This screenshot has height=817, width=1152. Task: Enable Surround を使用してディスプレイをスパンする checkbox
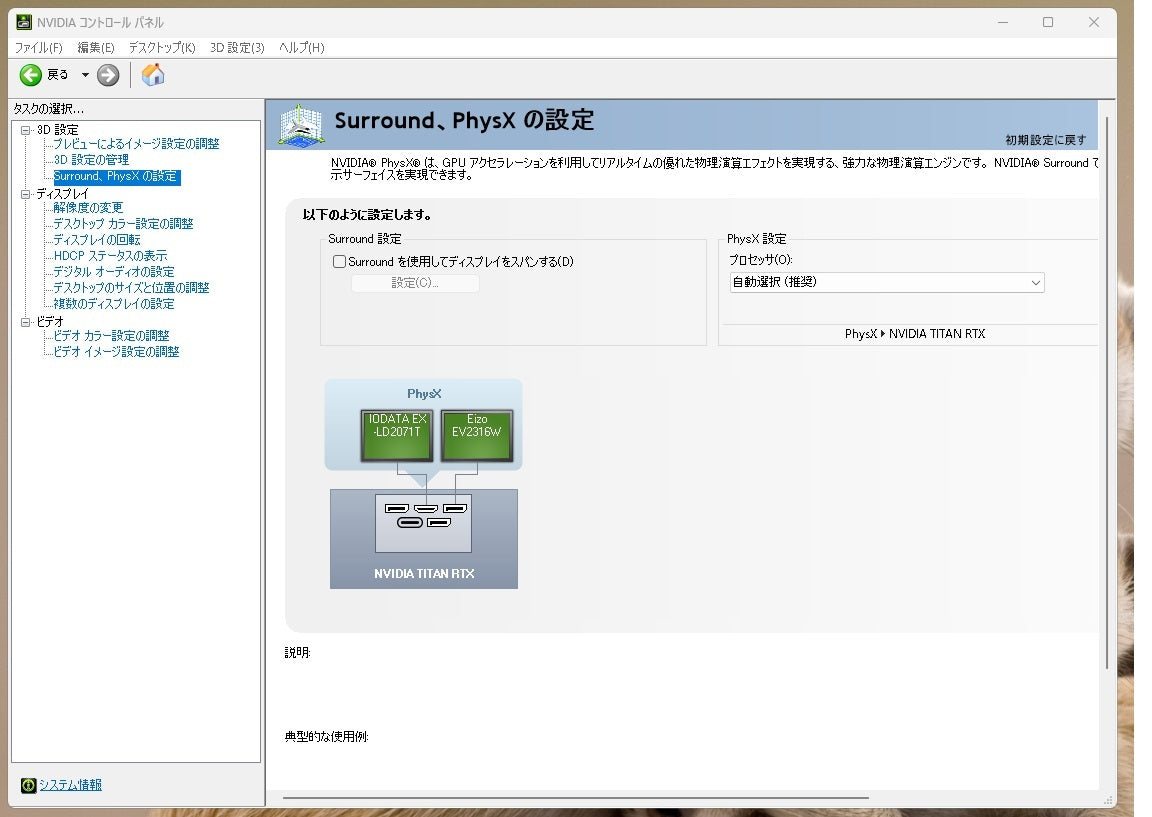[339, 262]
